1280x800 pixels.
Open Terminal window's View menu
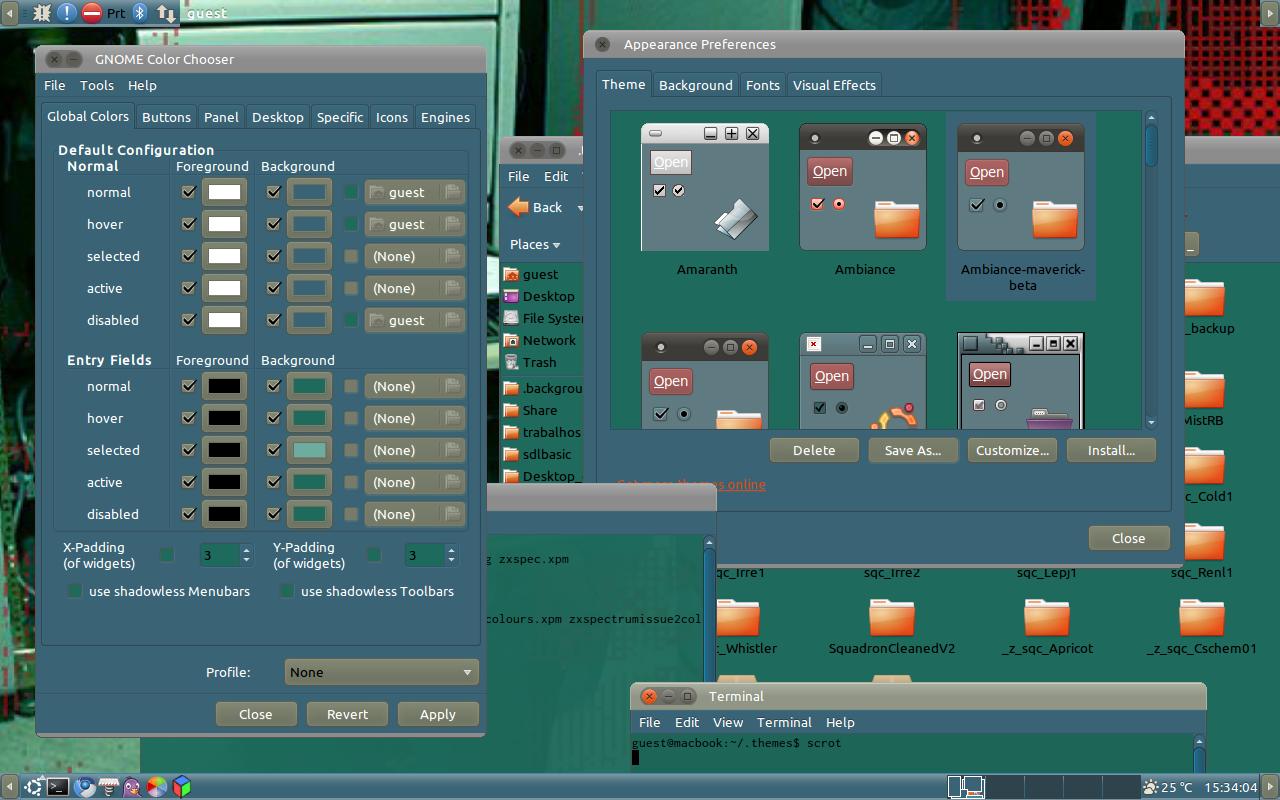(728, 722)
